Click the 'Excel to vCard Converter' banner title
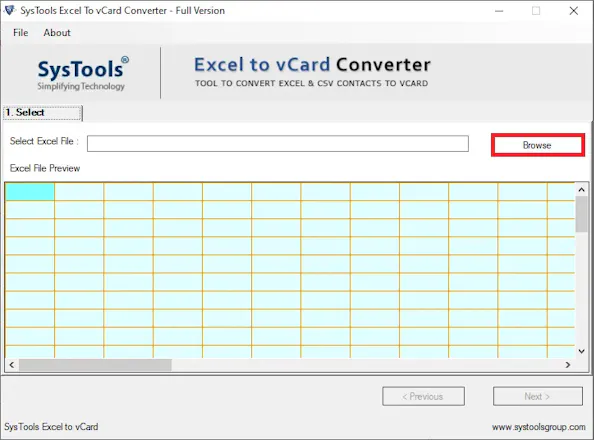The height and width of the screenshot is (440, 594). pyautogui.click(x=312, y=65)
